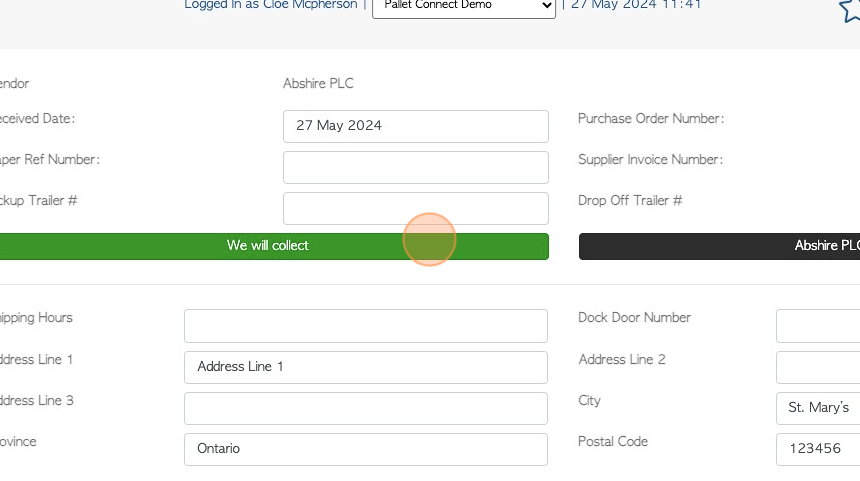Viewport: 860px width, 481px height.
Task: Click the Drop Off Trailer # label
Action: 630,201
